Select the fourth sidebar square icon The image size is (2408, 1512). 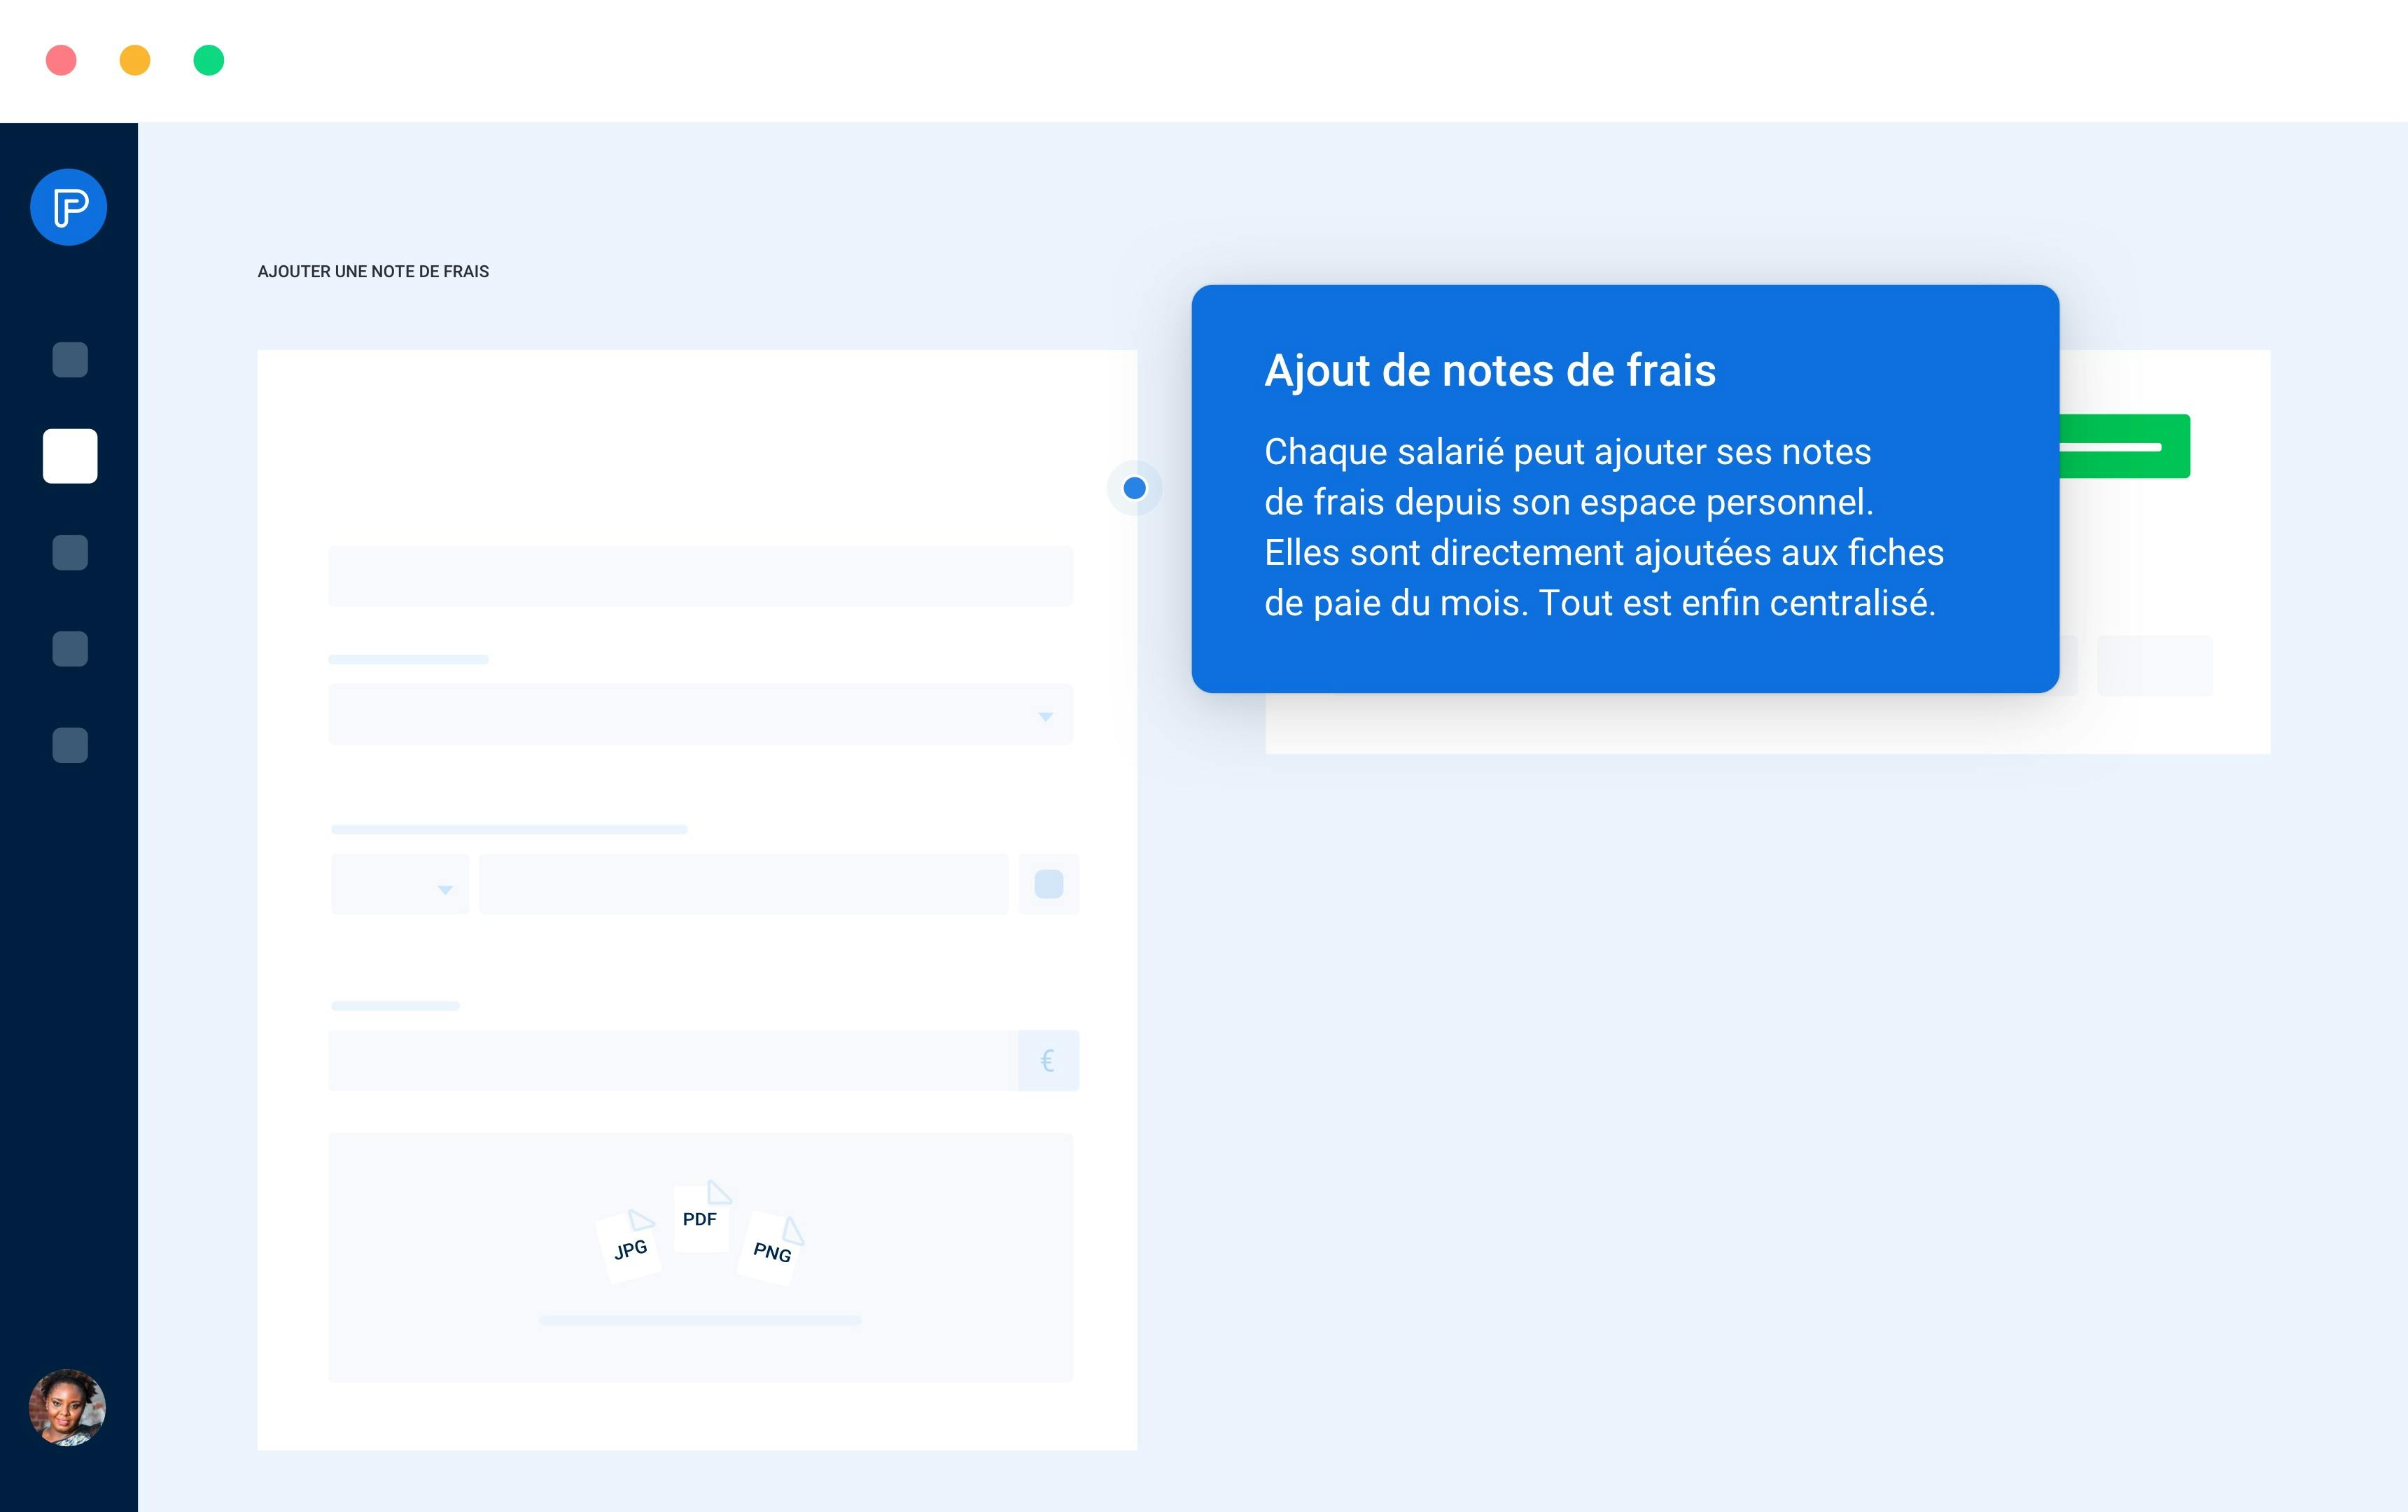click(x=70, y=649)
